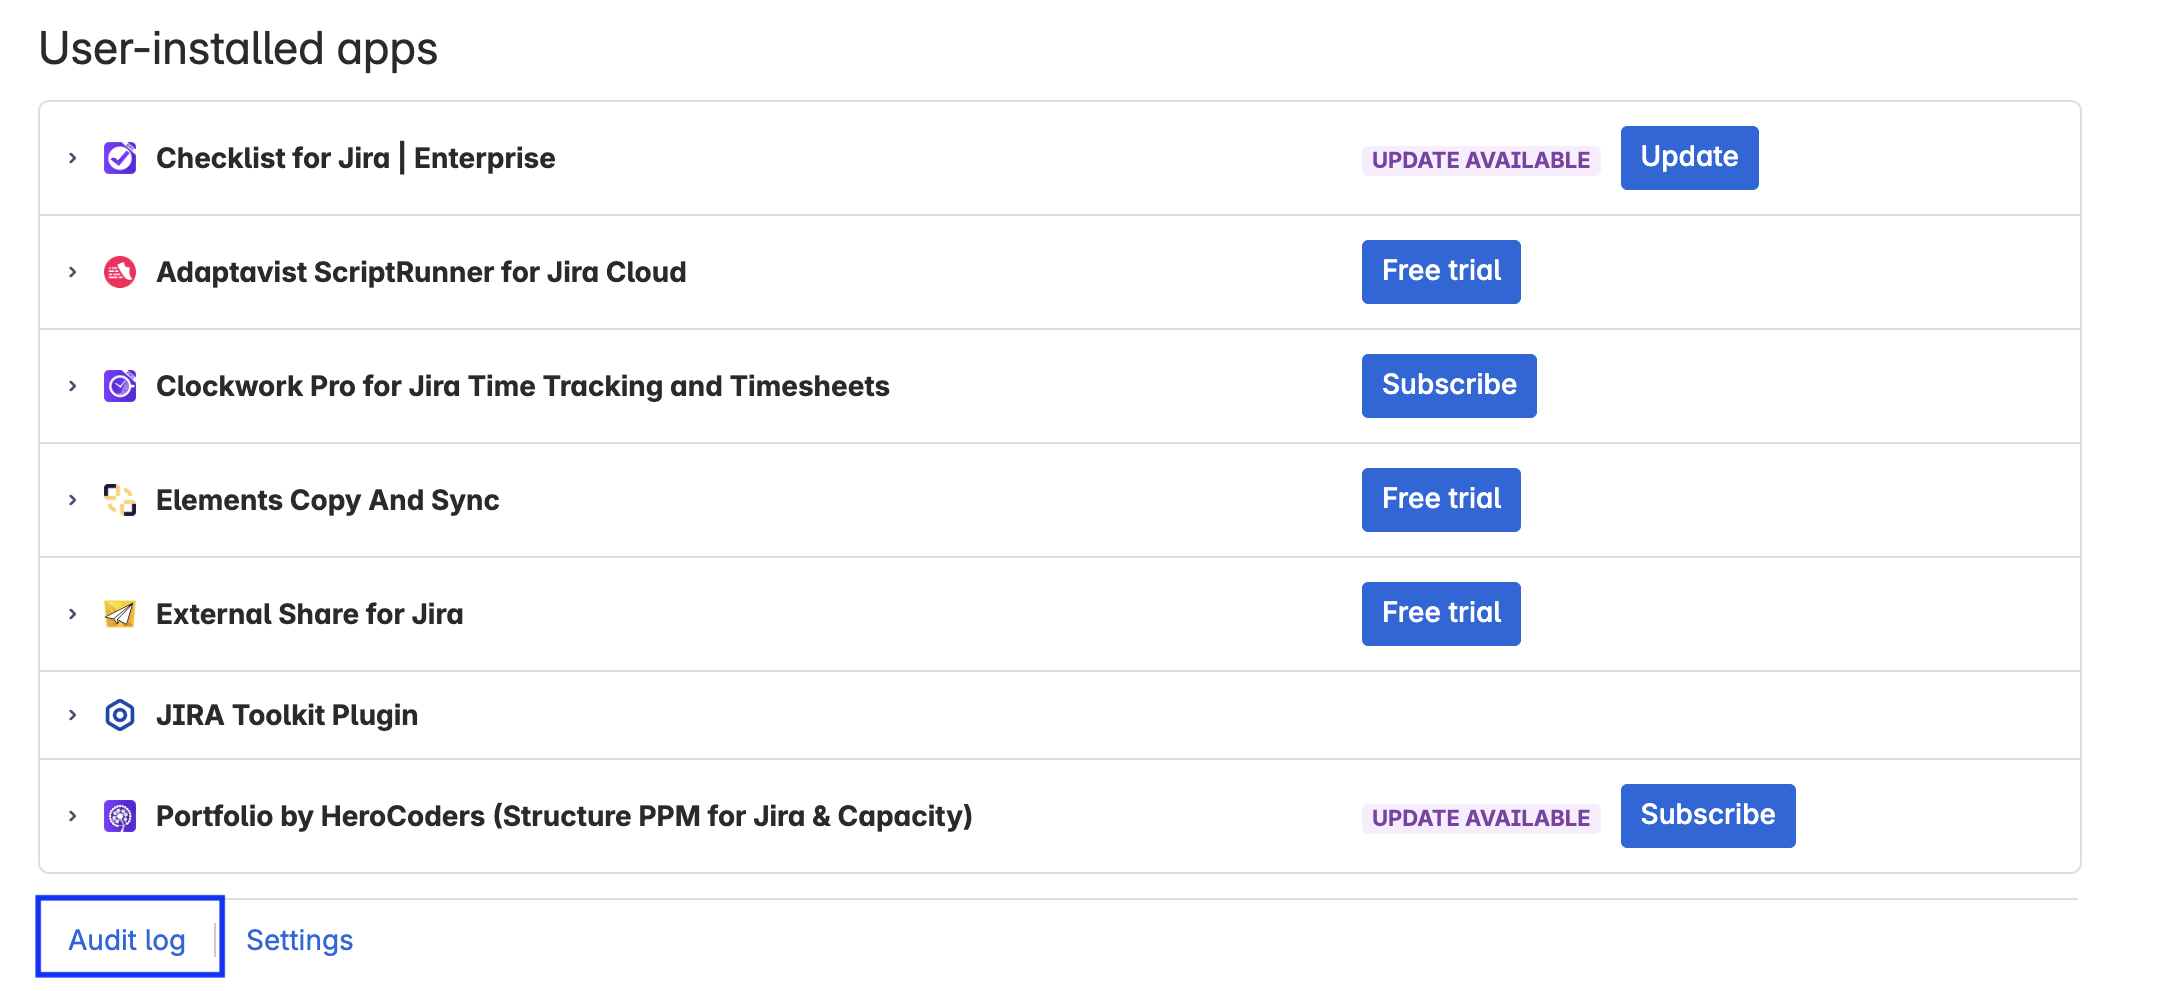
Task: Start free trial for Adaptavist ScriptRunner
Action: 1441,272
